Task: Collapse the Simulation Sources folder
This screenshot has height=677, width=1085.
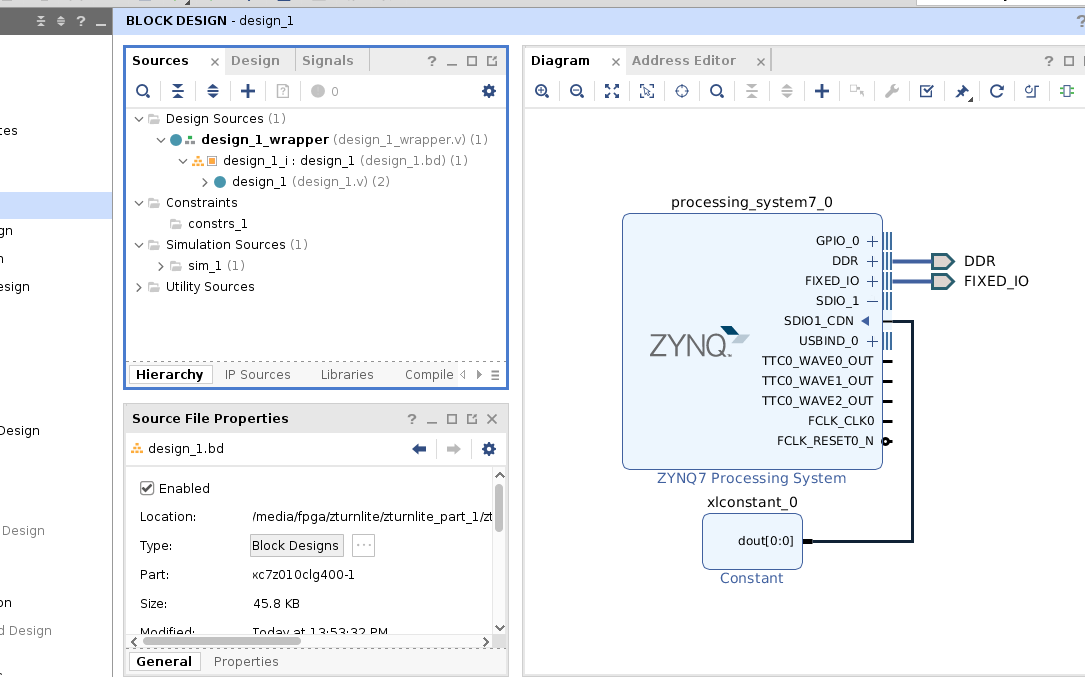Action: click(138, 245)
